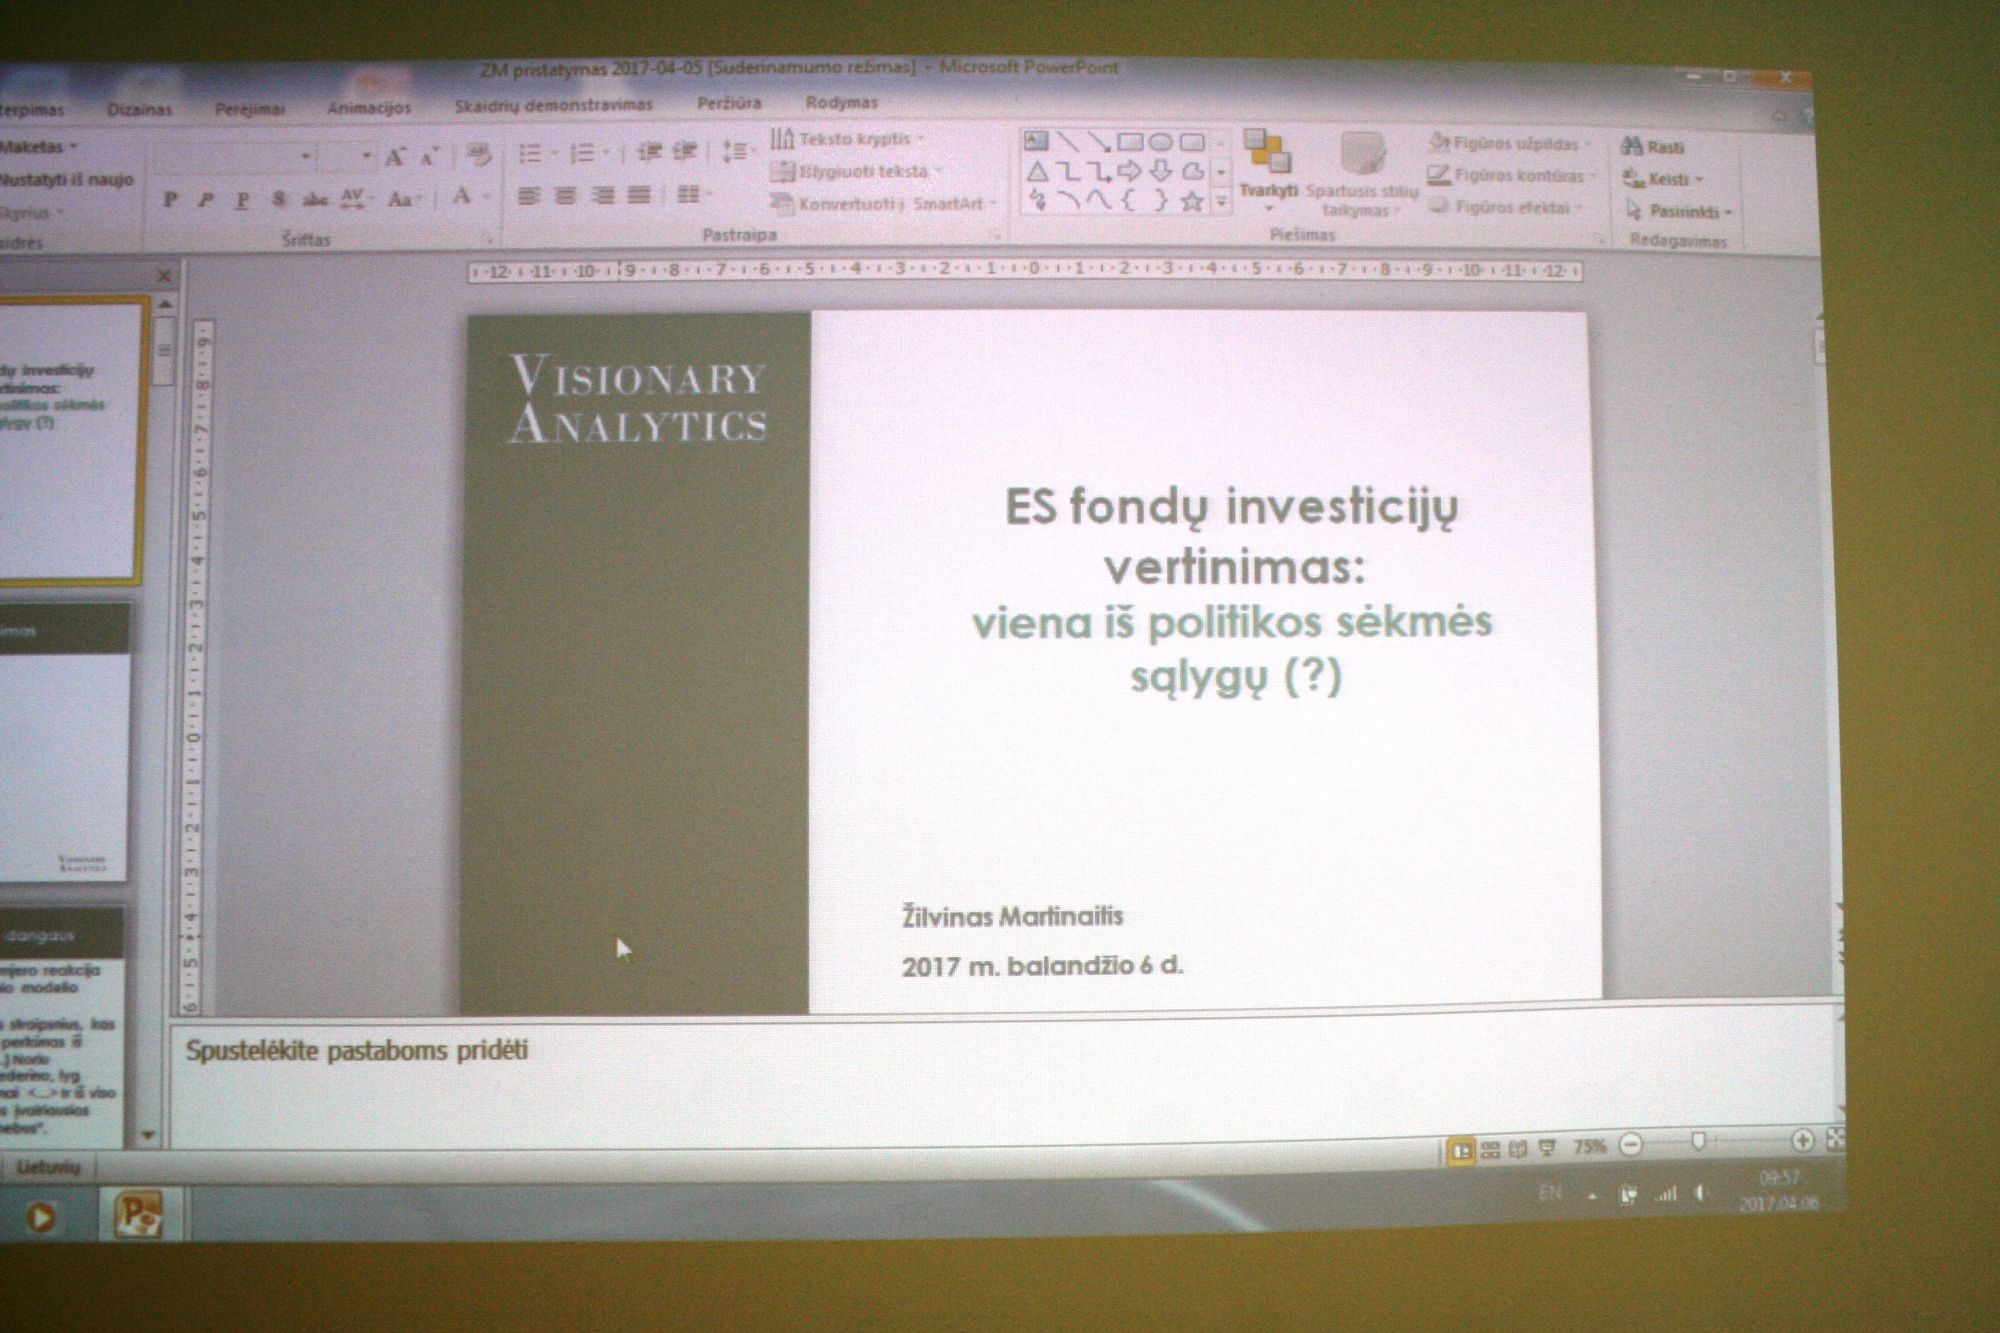Fit slide to current window

[1836, 1139]
